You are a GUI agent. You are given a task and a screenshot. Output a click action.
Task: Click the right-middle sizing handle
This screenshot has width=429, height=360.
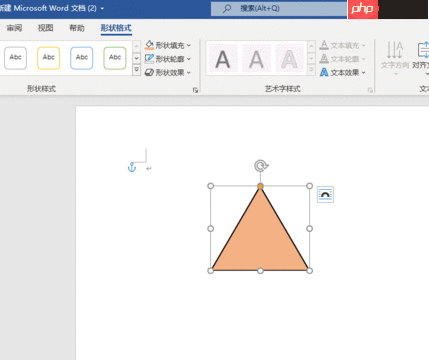click(x=310, y=228)
